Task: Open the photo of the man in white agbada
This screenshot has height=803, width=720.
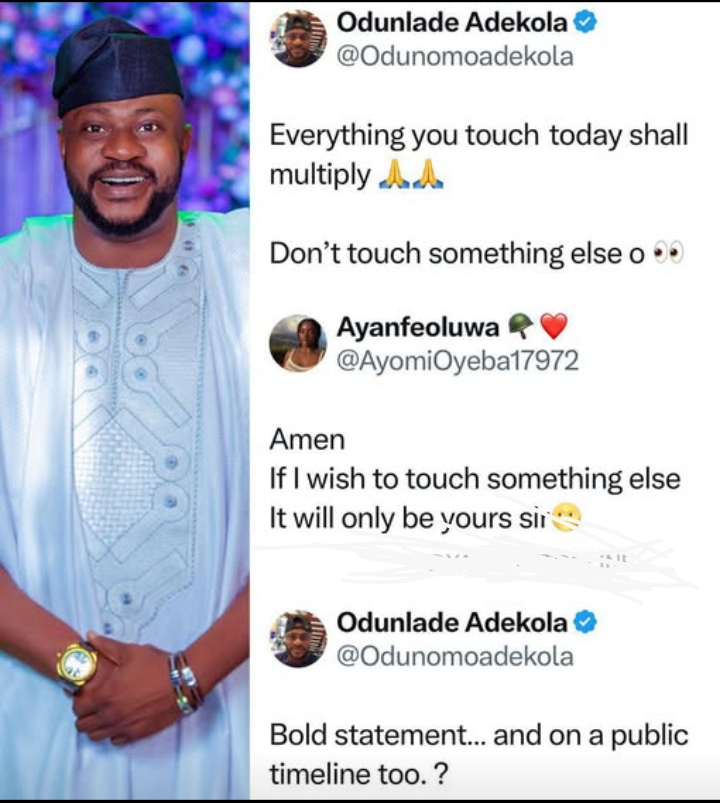Action: pyautogui.click(x=124, y=400)
